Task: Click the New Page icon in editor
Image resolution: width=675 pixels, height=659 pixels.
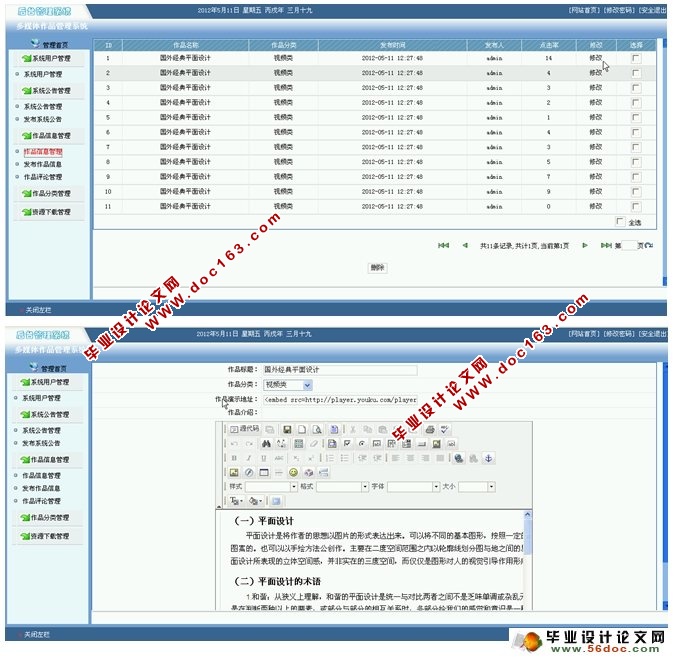Action: point(302,429)
